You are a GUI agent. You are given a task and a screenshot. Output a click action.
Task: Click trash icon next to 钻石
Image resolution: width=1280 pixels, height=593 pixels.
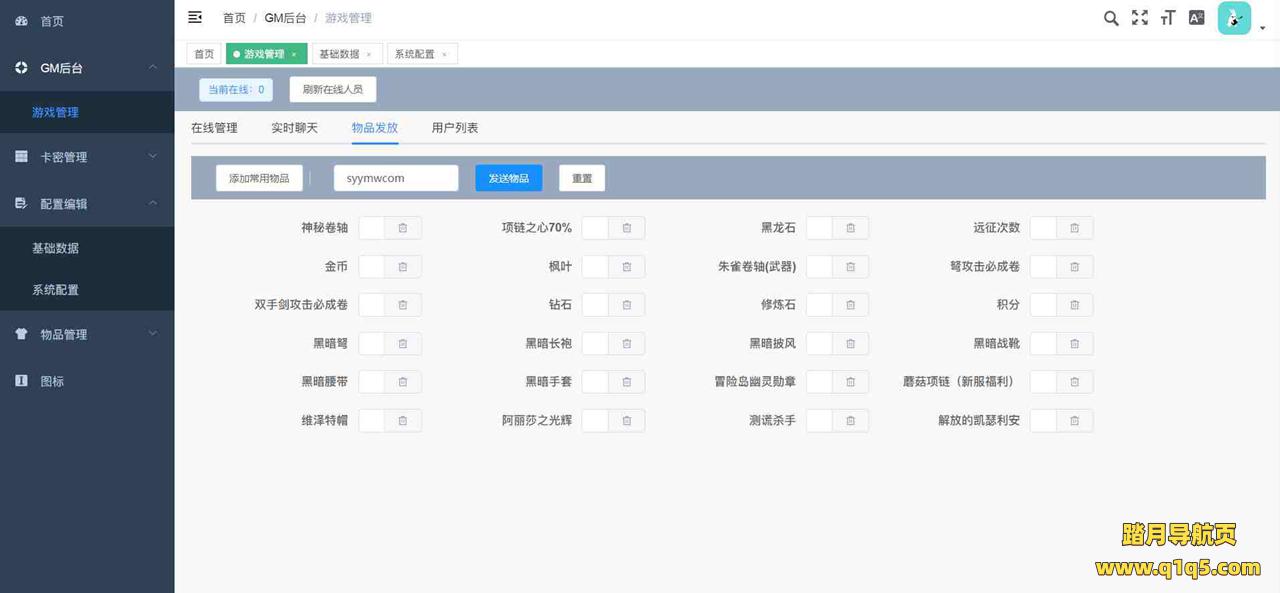point(627,305)
